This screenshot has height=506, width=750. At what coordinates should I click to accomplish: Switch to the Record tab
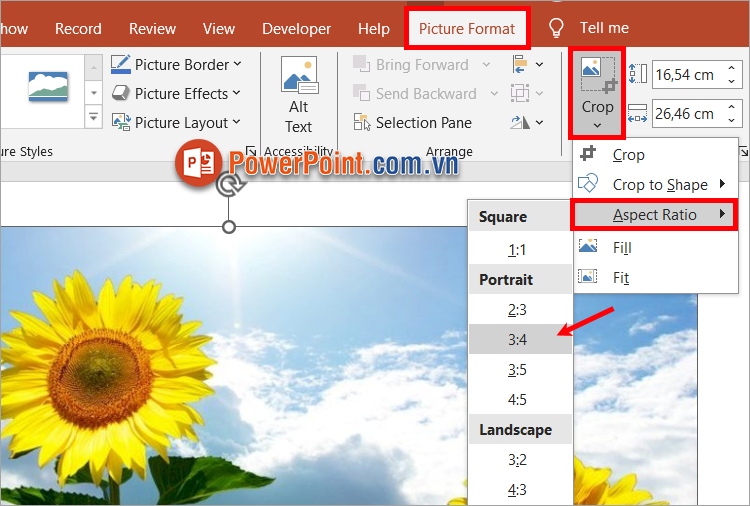[78, 29]
